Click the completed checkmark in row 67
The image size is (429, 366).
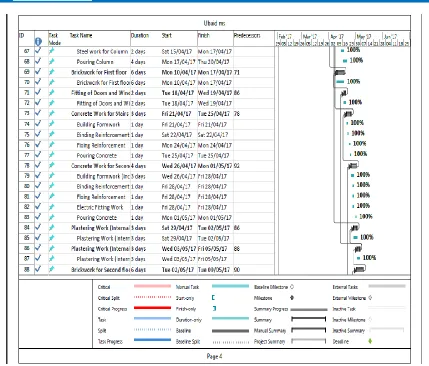click(38, 51)
